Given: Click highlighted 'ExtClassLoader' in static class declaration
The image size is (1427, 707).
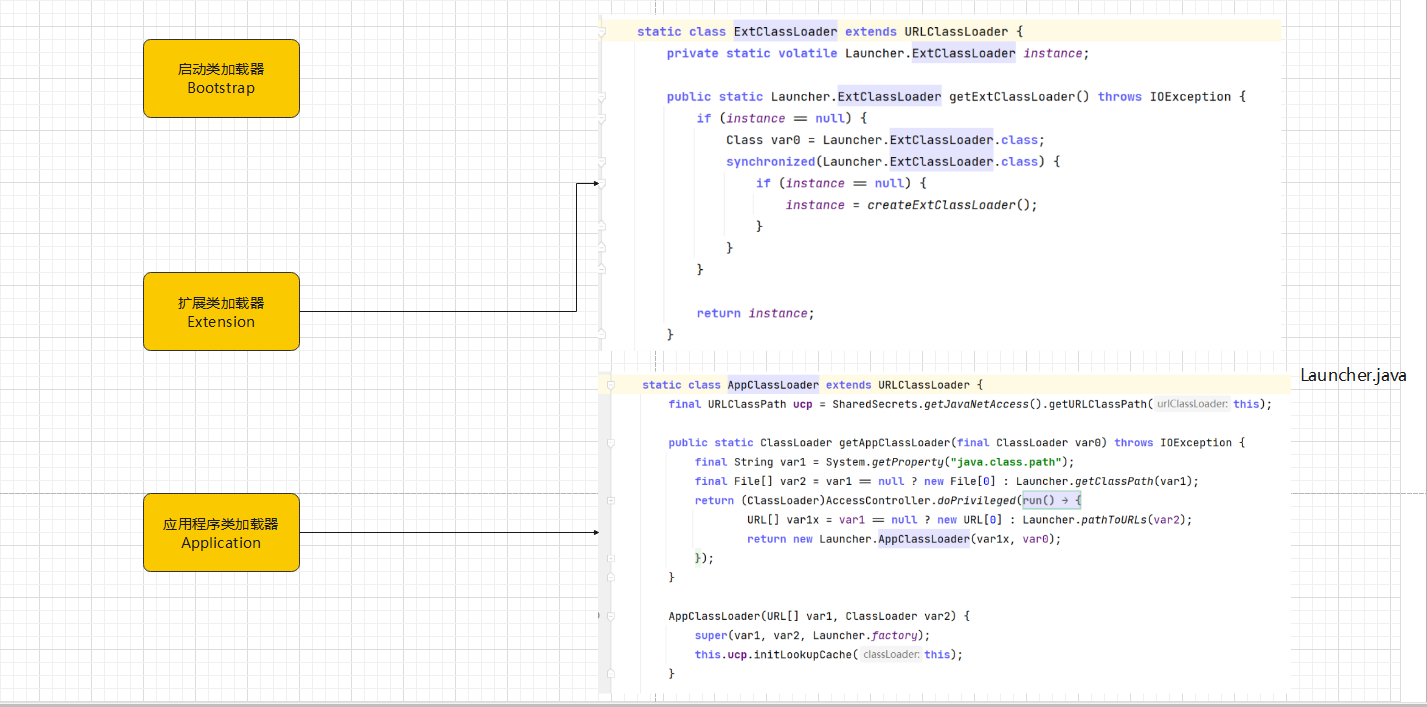Looking at the screenshot, I should tap(786, 32).
